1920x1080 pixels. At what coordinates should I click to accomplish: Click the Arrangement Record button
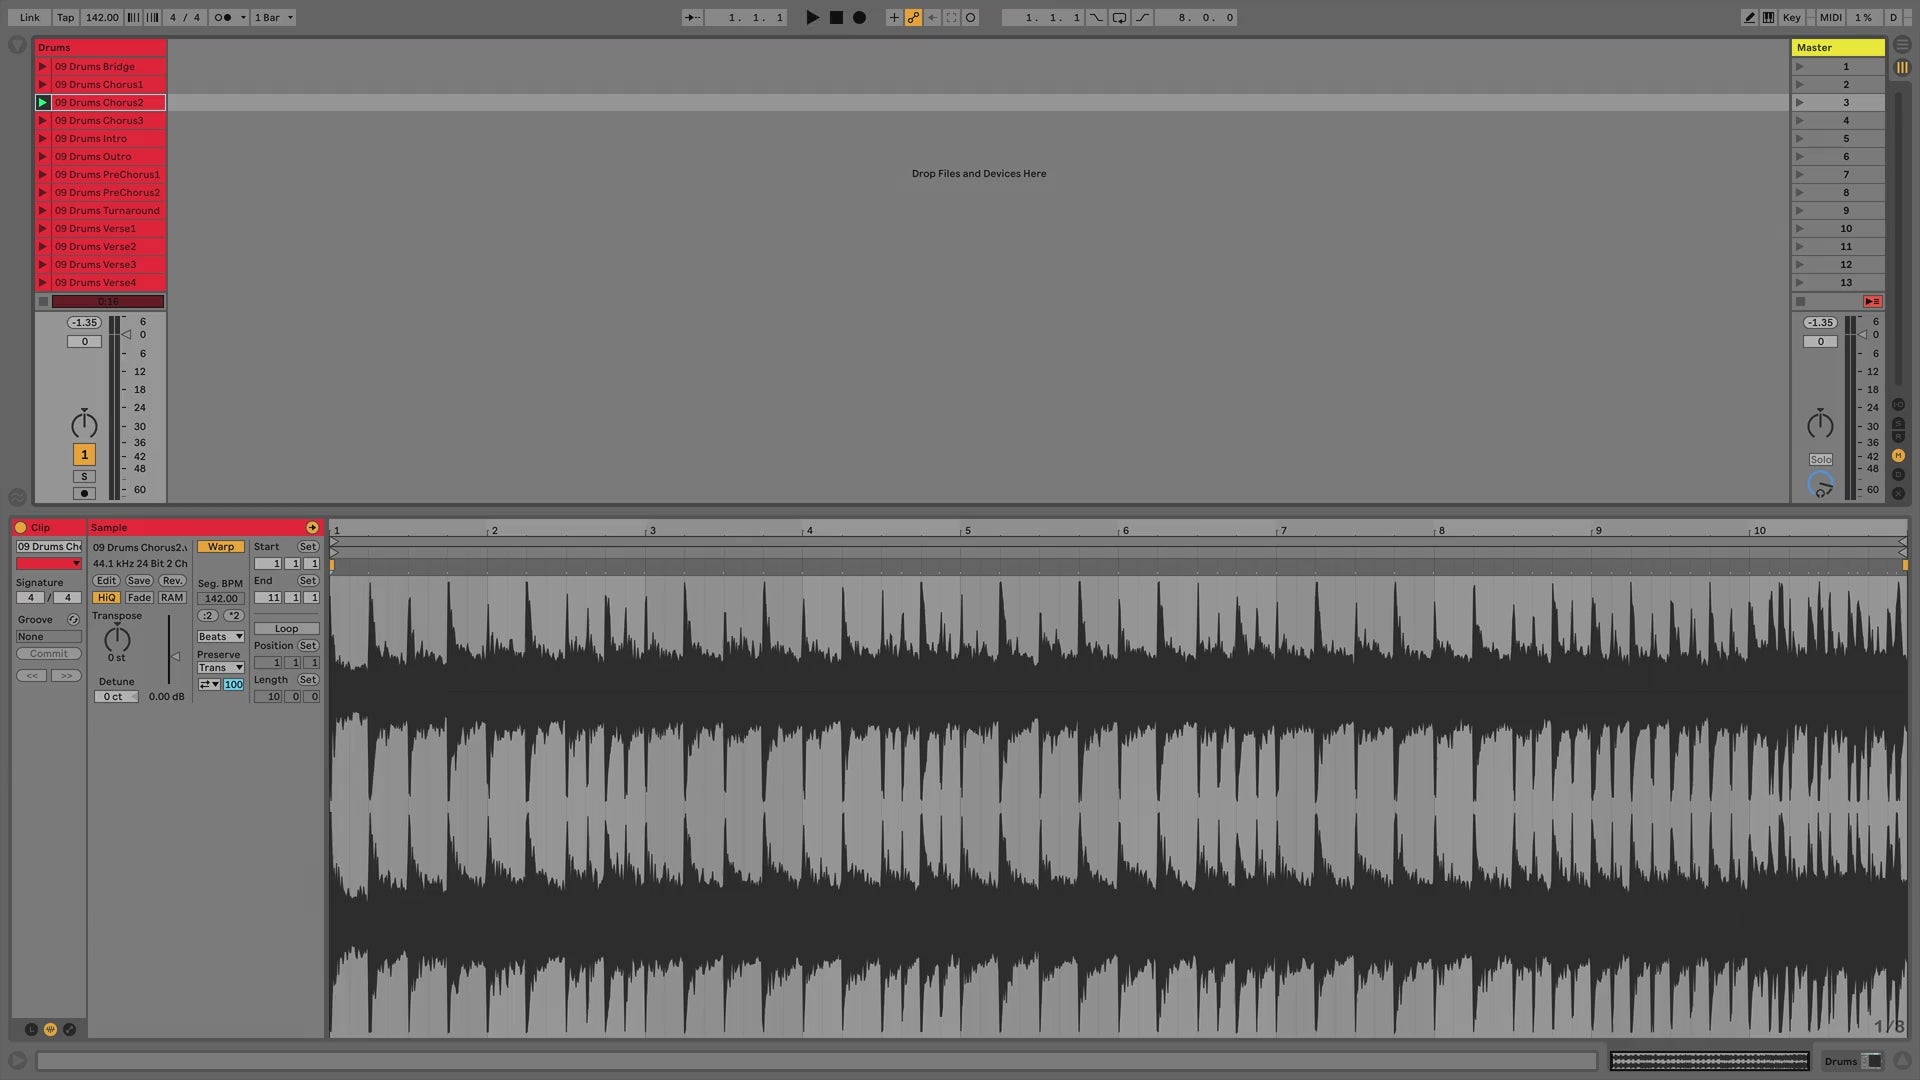tap(859, 17)
